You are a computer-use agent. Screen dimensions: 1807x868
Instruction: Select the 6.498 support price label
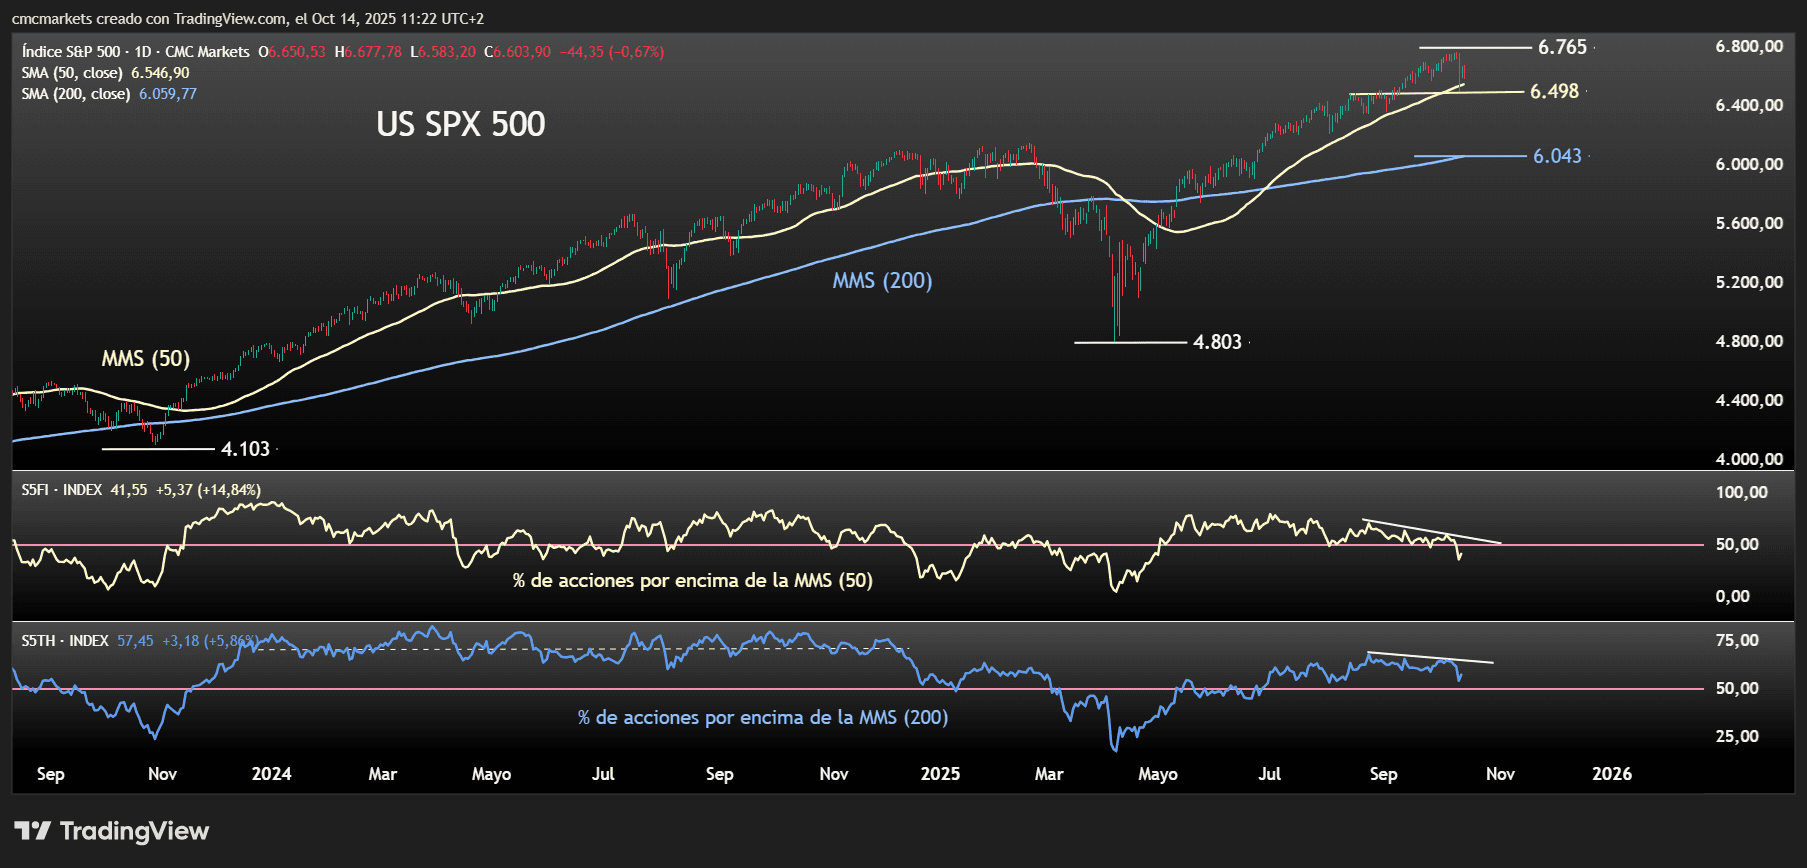tap(1554, 91)
